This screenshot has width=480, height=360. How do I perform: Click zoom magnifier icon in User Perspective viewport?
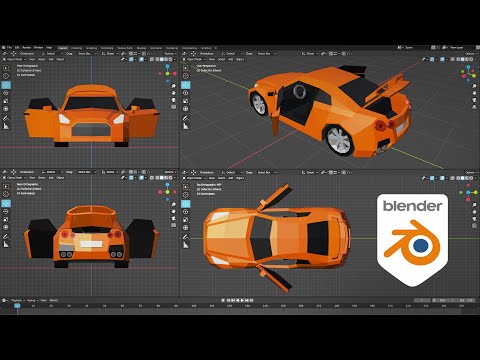(x=474, y=86)
